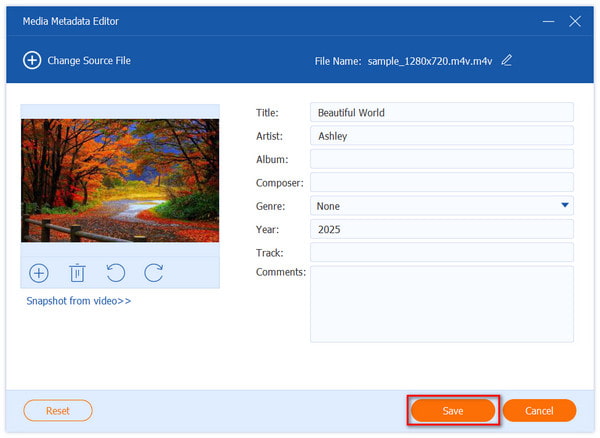Delete cover image with trash icon
The height and width of the screenshot is (438, 600).
click(77, 272)
